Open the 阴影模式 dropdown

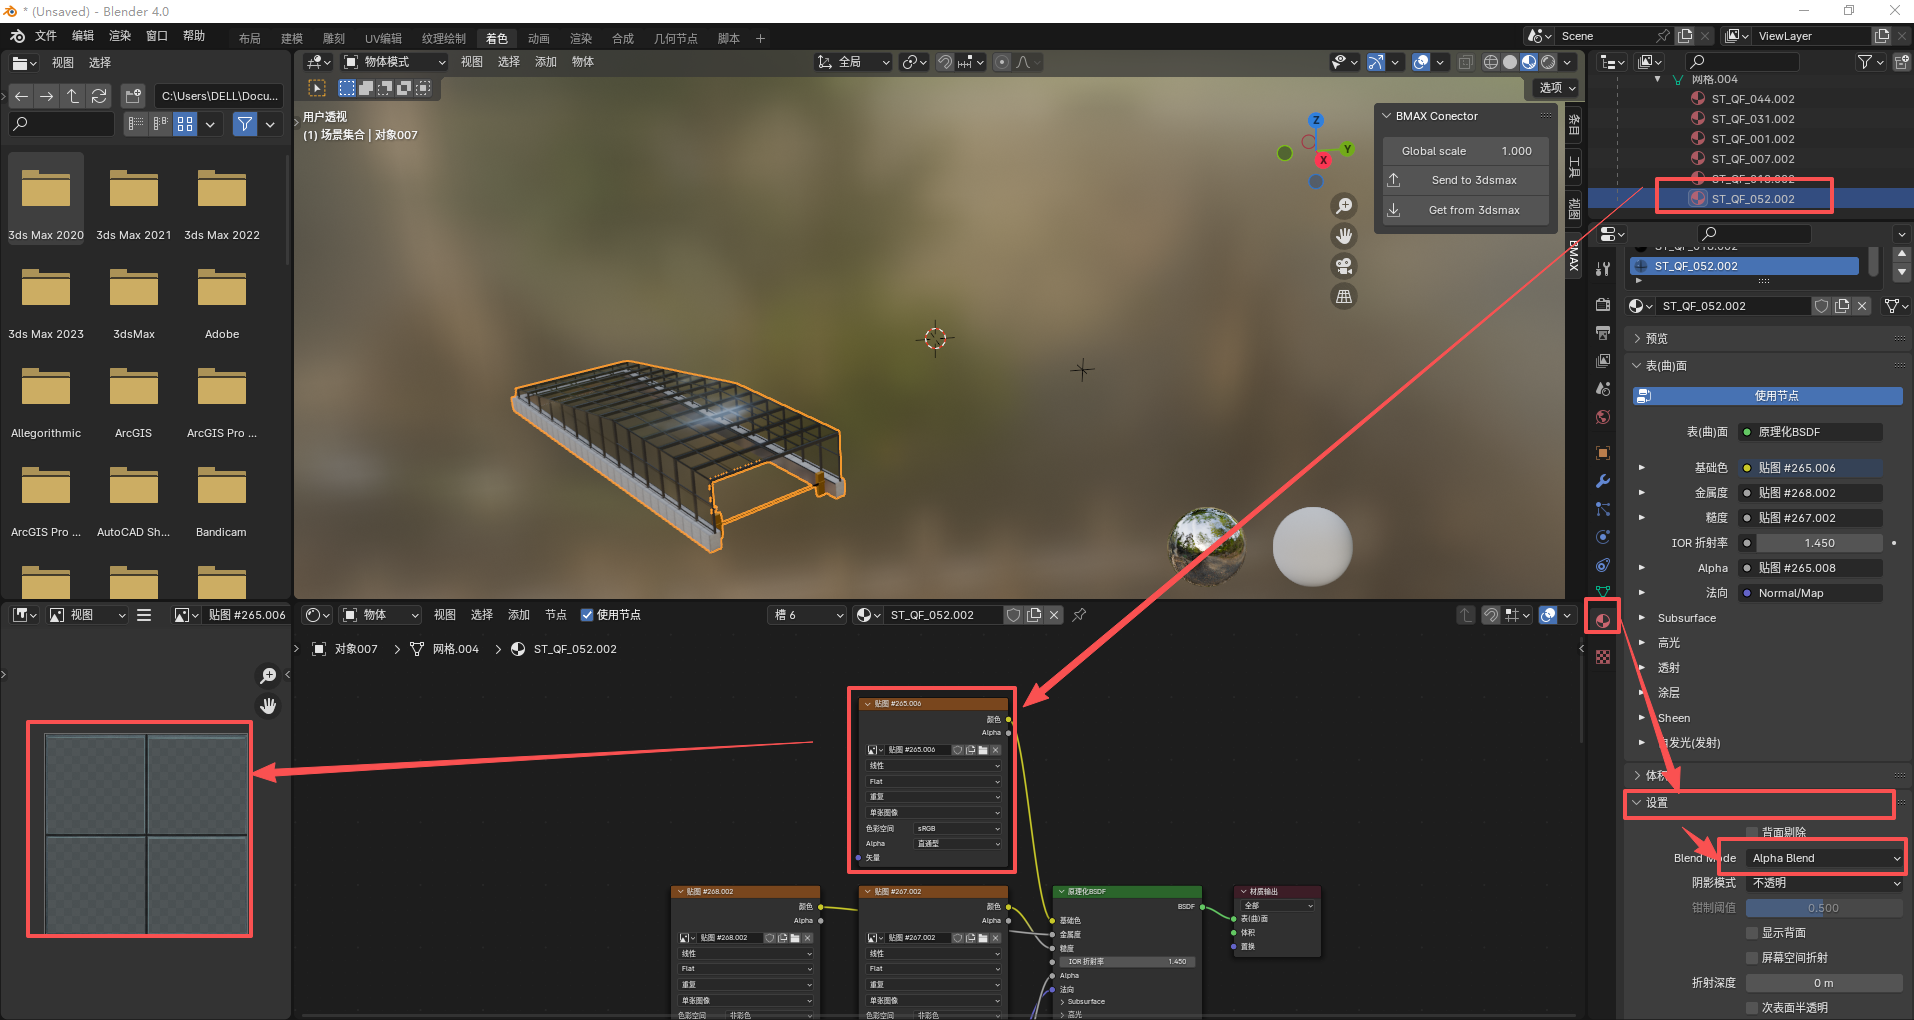tap(1825, 883)
